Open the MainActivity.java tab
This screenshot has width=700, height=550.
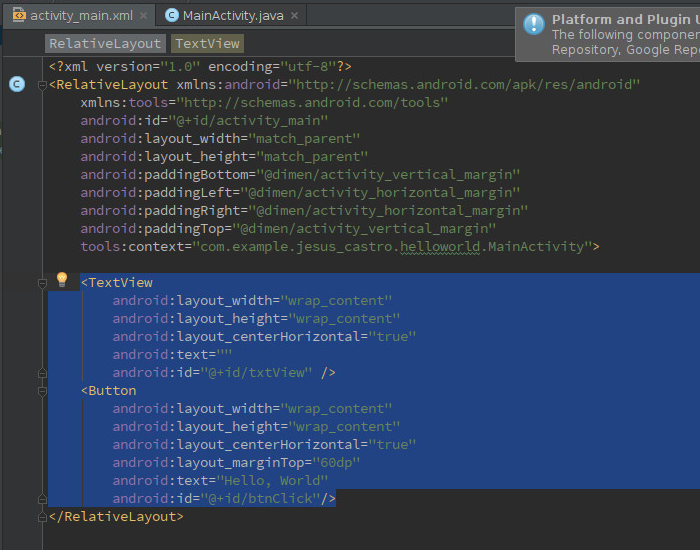coord(232,16)
